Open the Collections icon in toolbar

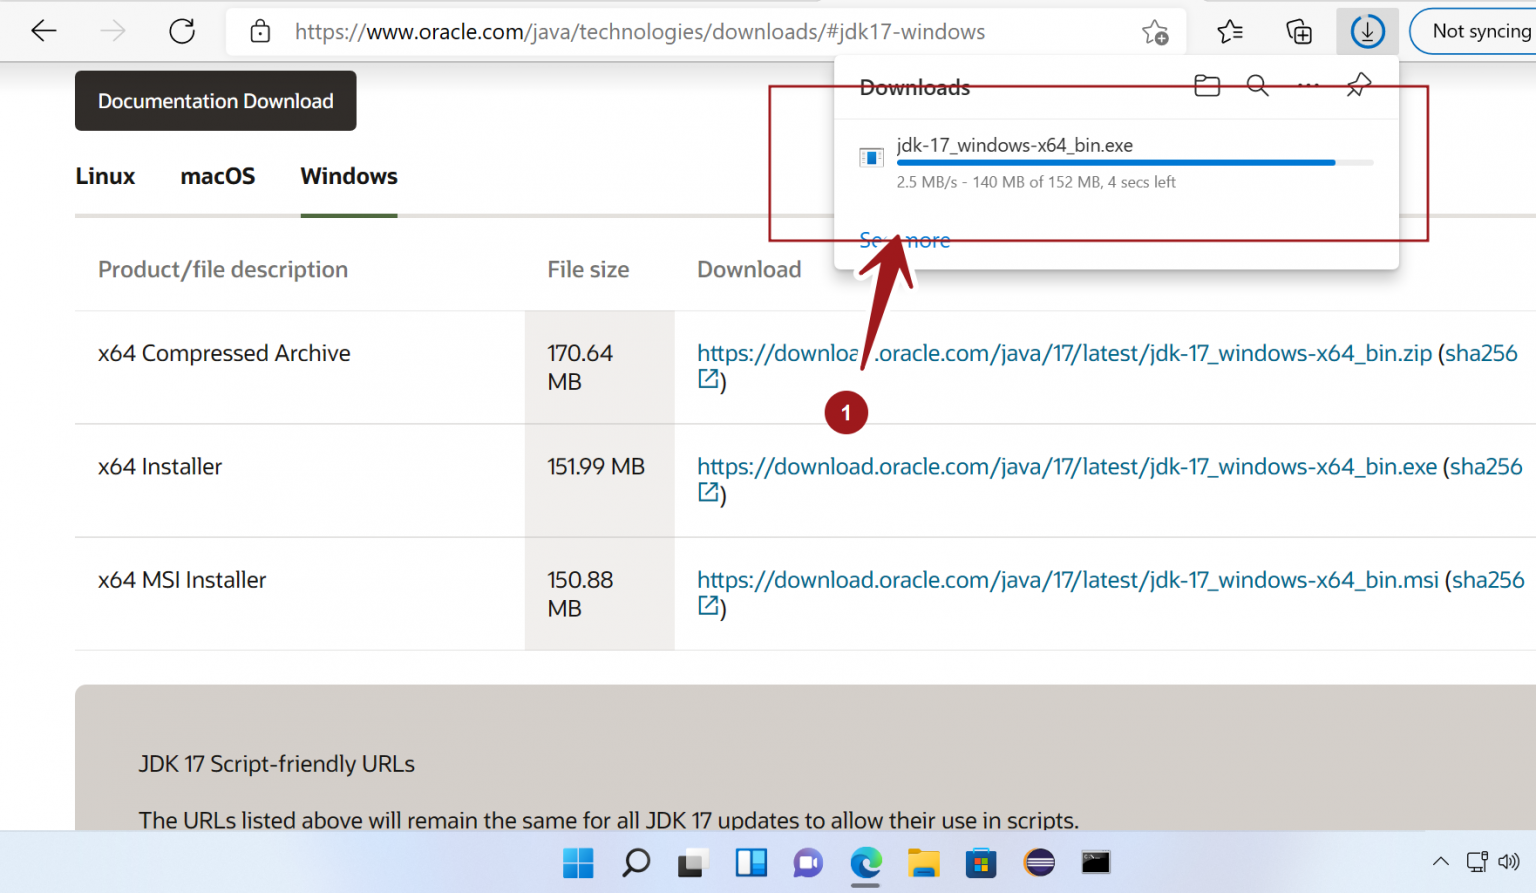point(1298,32)
